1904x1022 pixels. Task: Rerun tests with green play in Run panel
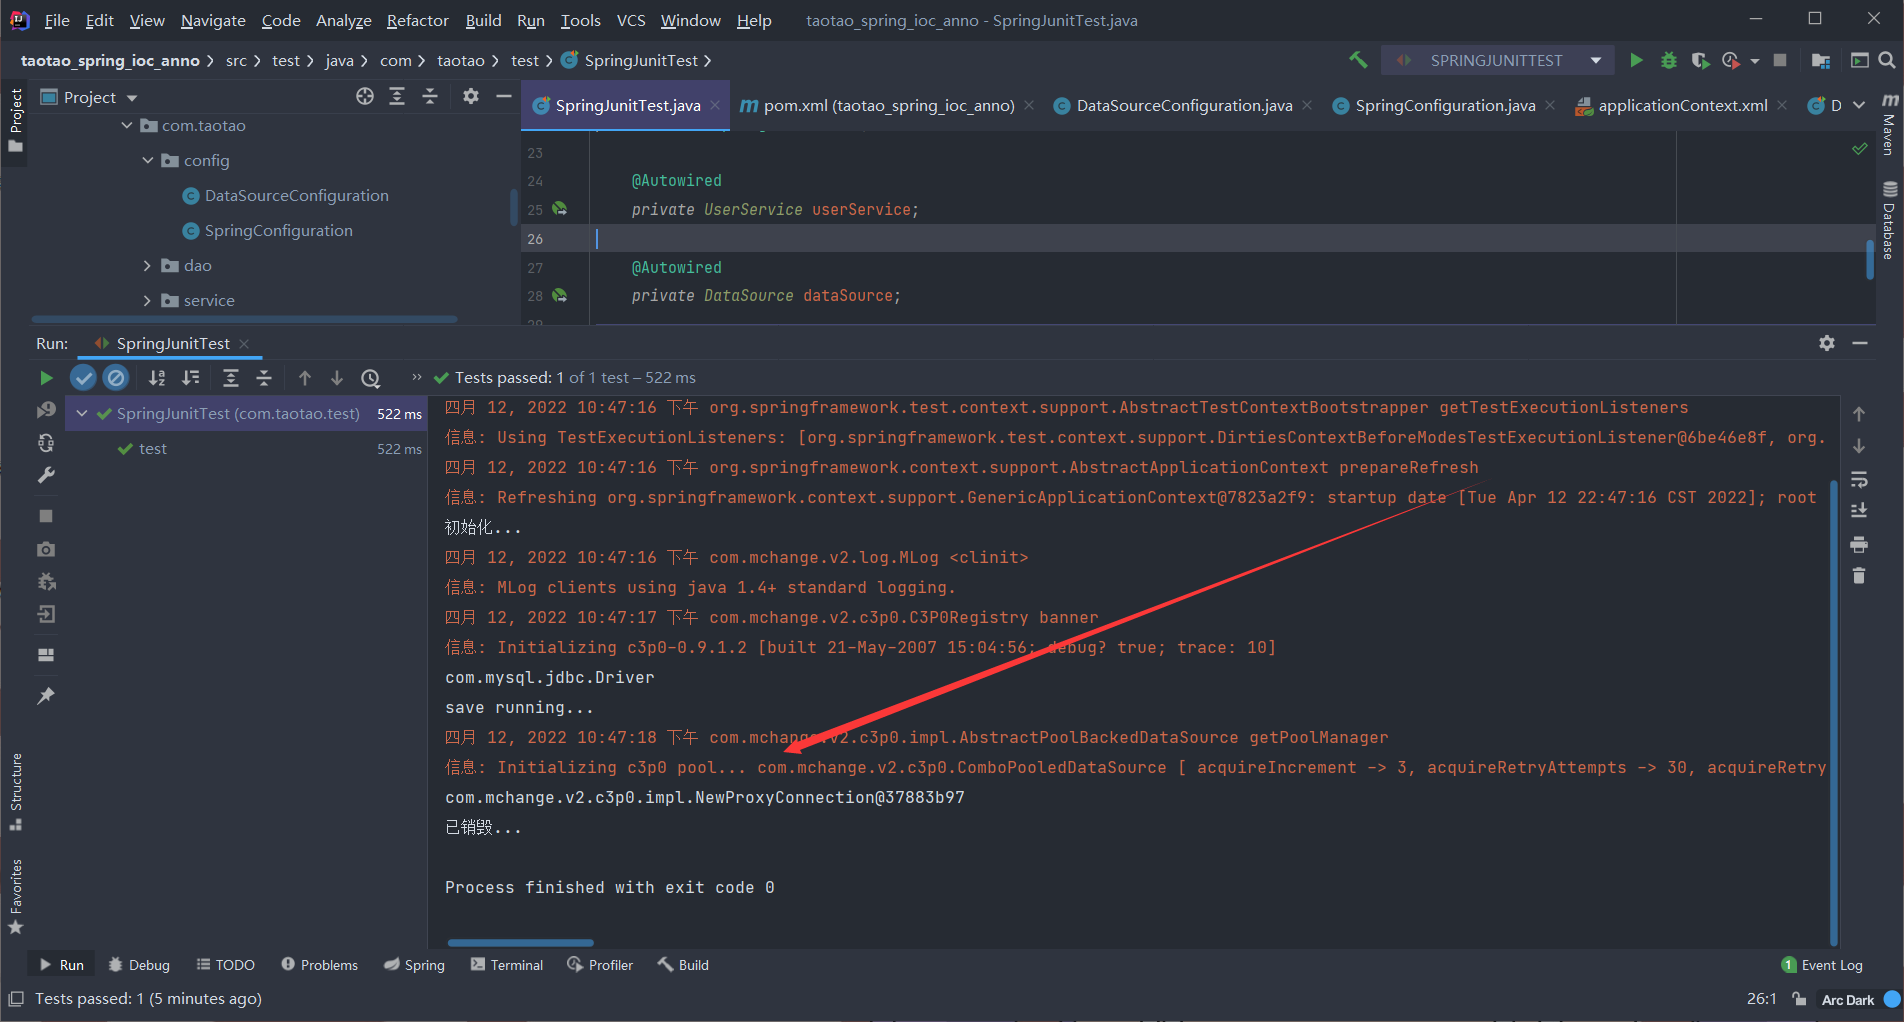46,378
